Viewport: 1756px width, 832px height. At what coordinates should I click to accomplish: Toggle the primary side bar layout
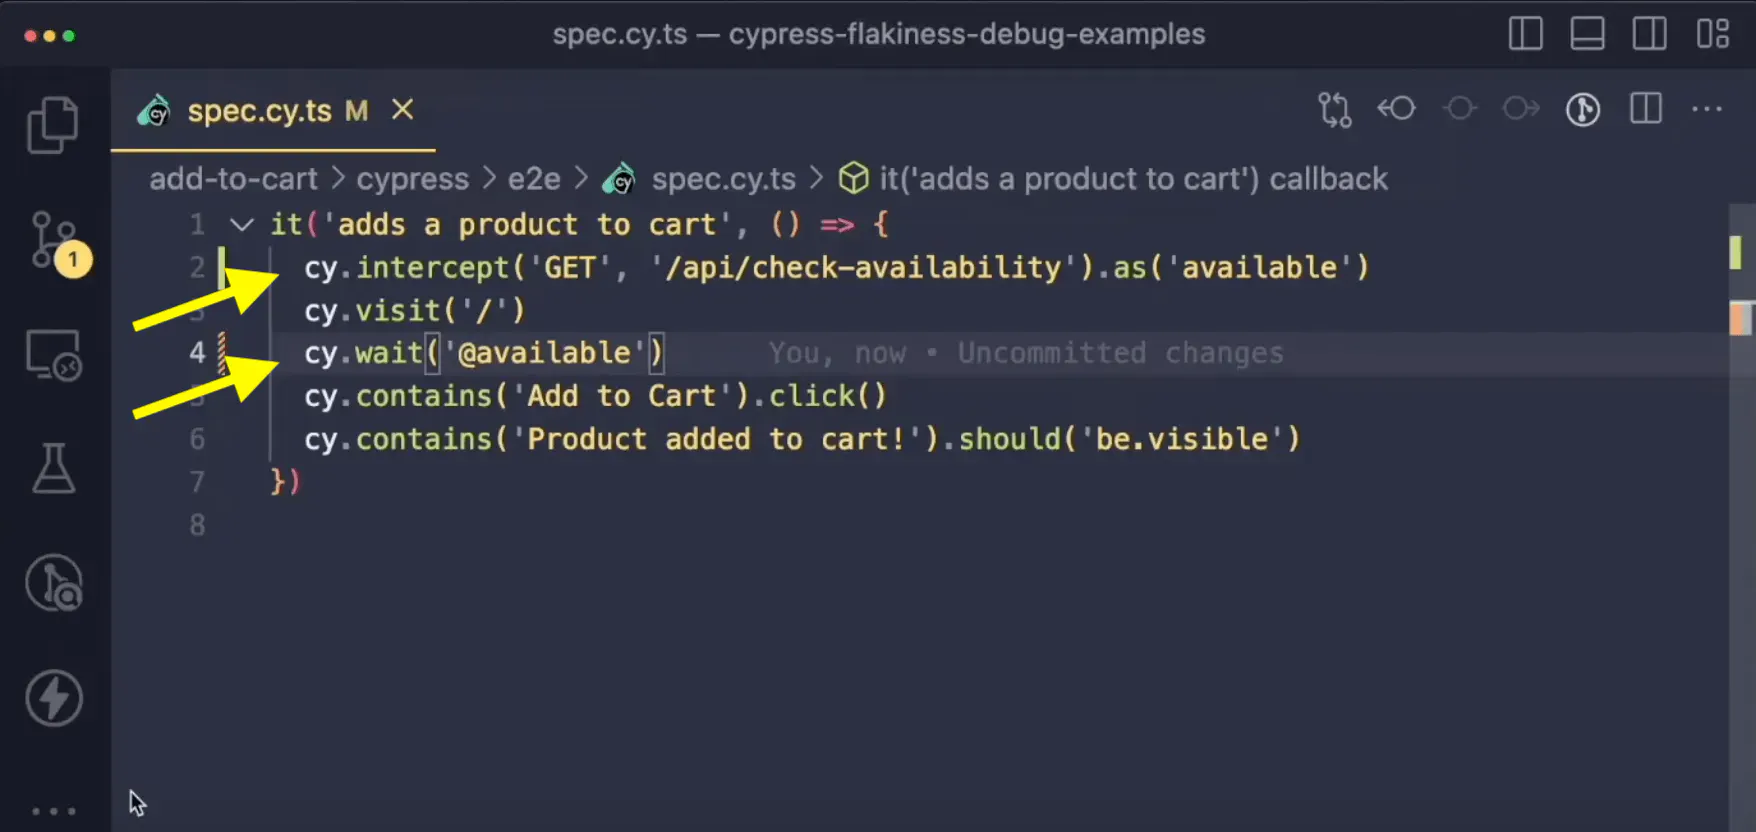click(x=1525, y=34)
